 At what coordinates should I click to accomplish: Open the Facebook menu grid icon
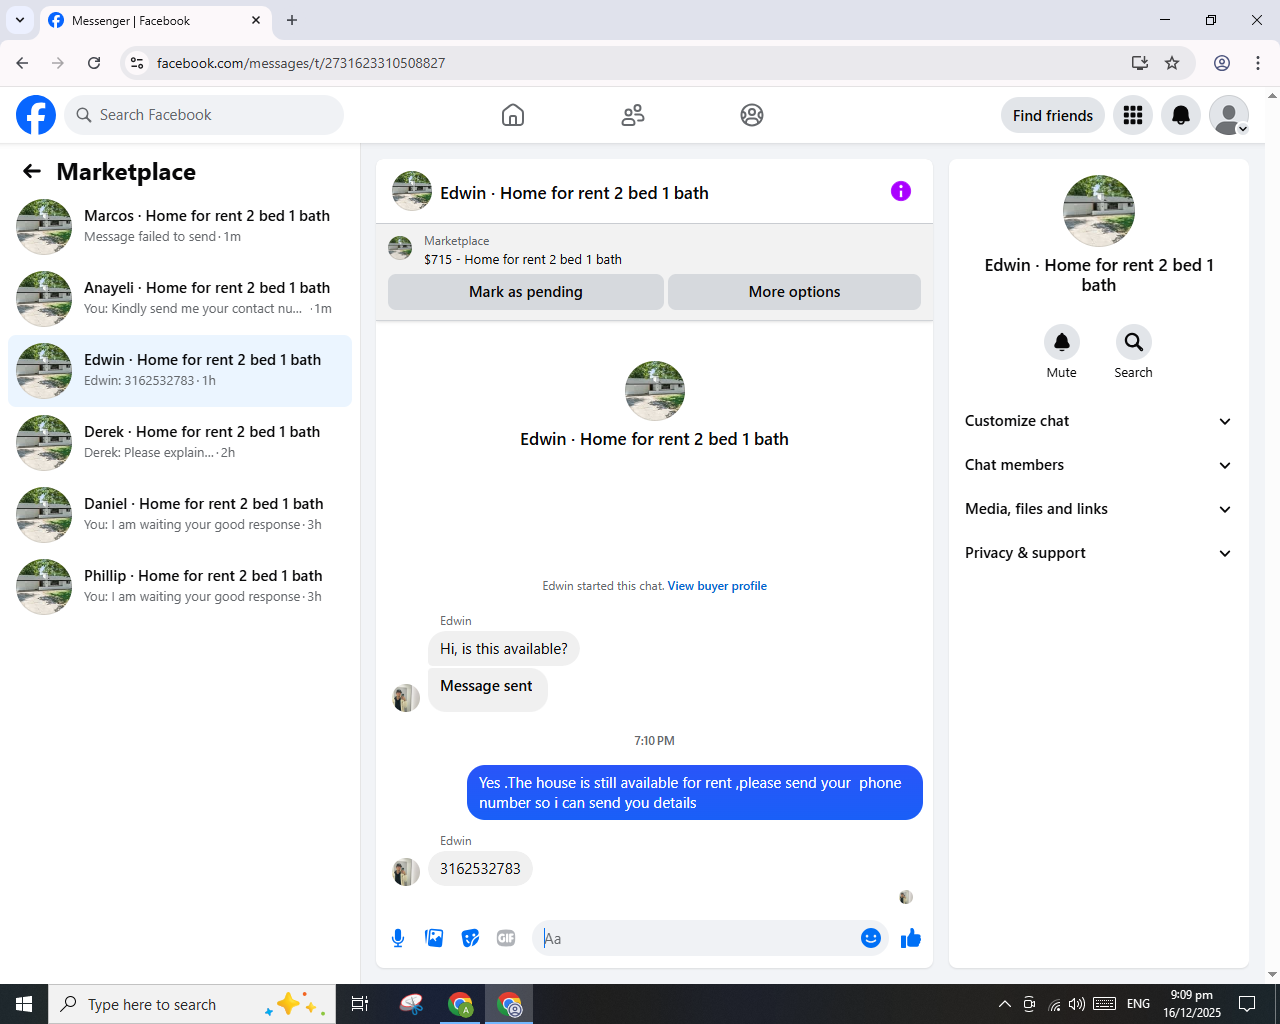(x=1133, y=115)
